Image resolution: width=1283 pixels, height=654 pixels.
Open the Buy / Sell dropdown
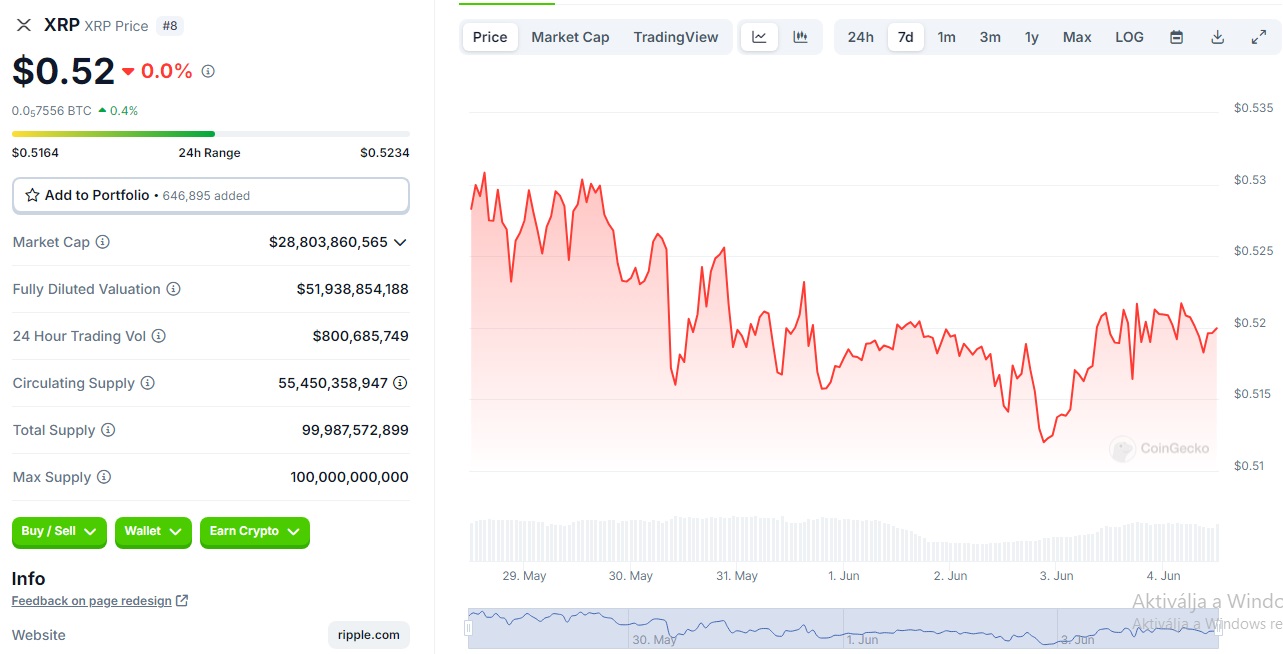pyautogui.click(x=59, y=532)
